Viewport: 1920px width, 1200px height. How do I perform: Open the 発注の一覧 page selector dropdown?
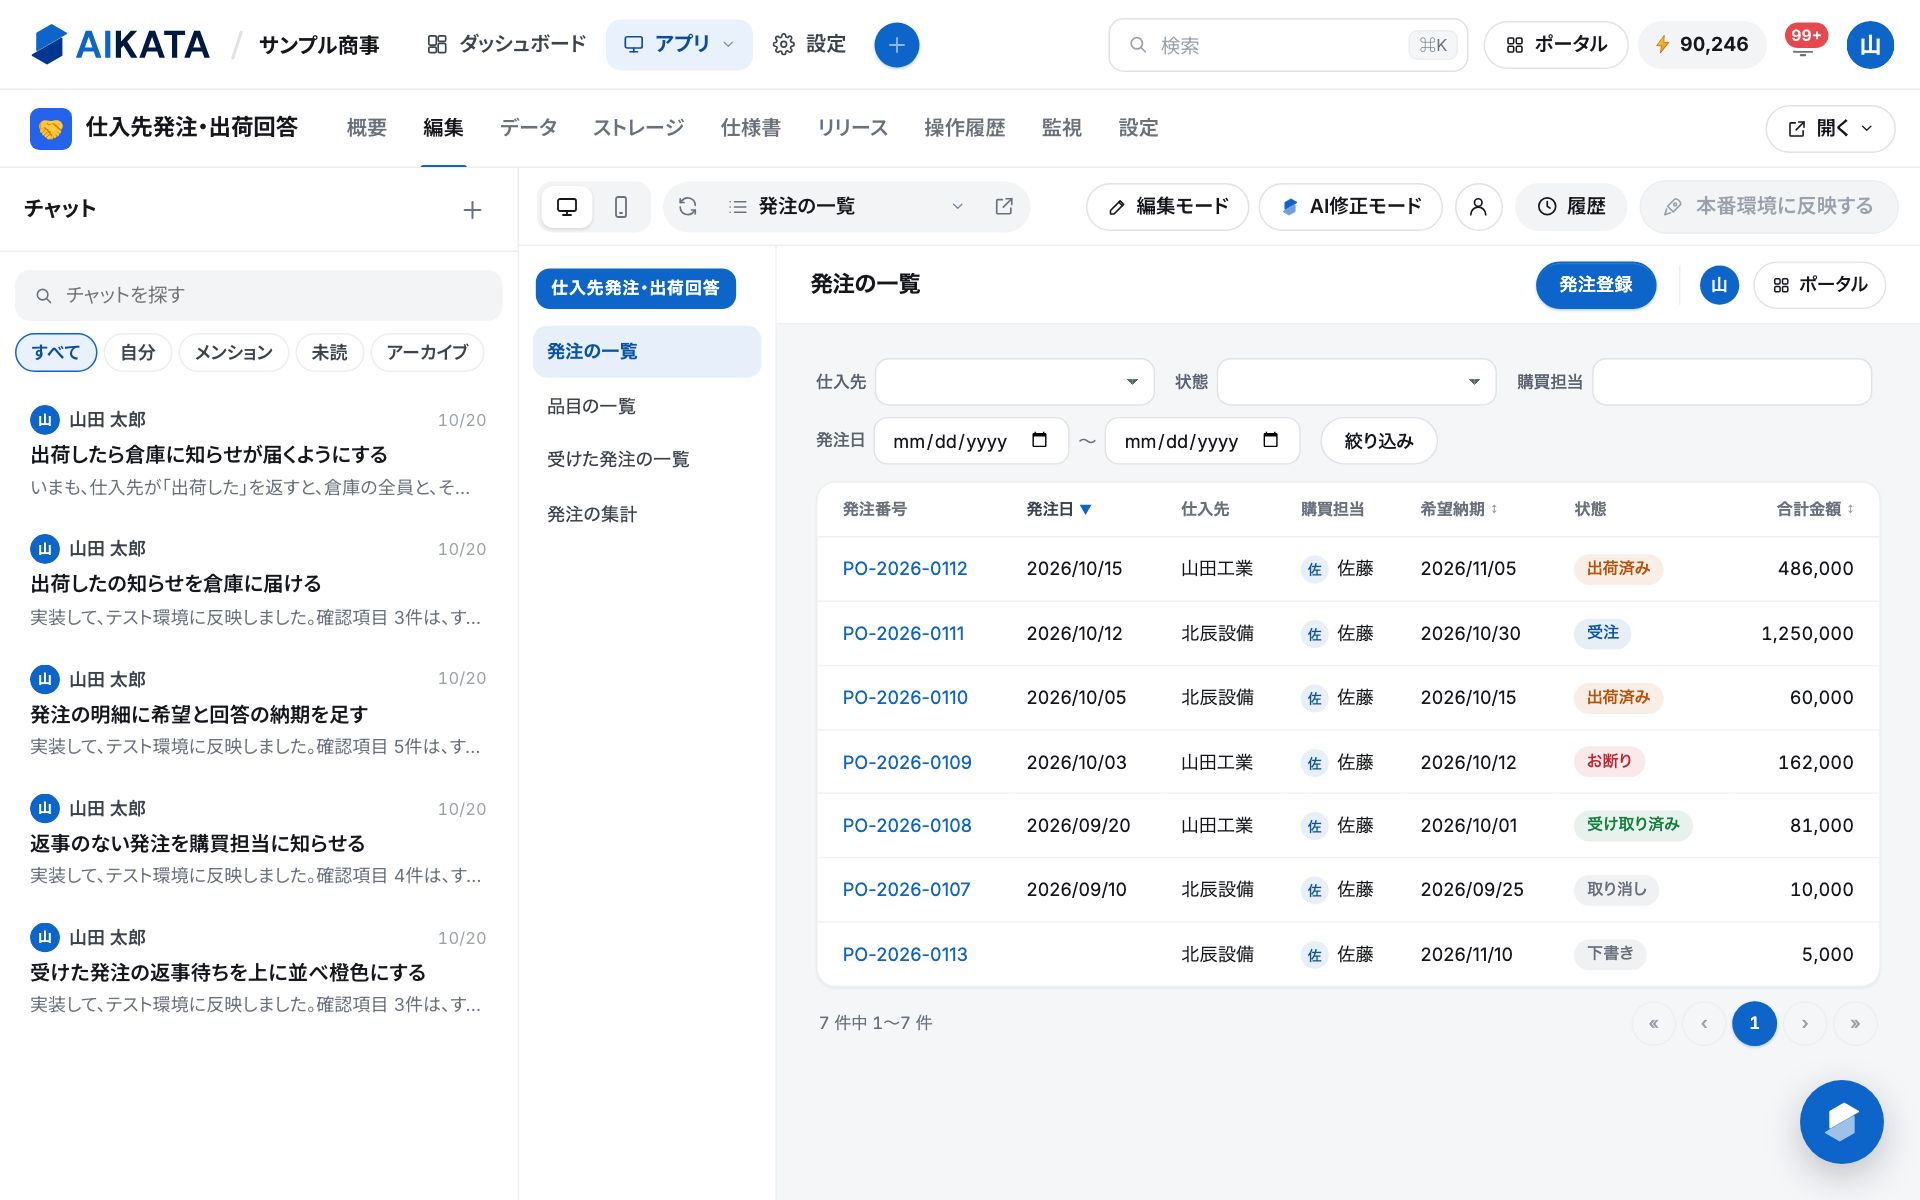coord(846,207)
